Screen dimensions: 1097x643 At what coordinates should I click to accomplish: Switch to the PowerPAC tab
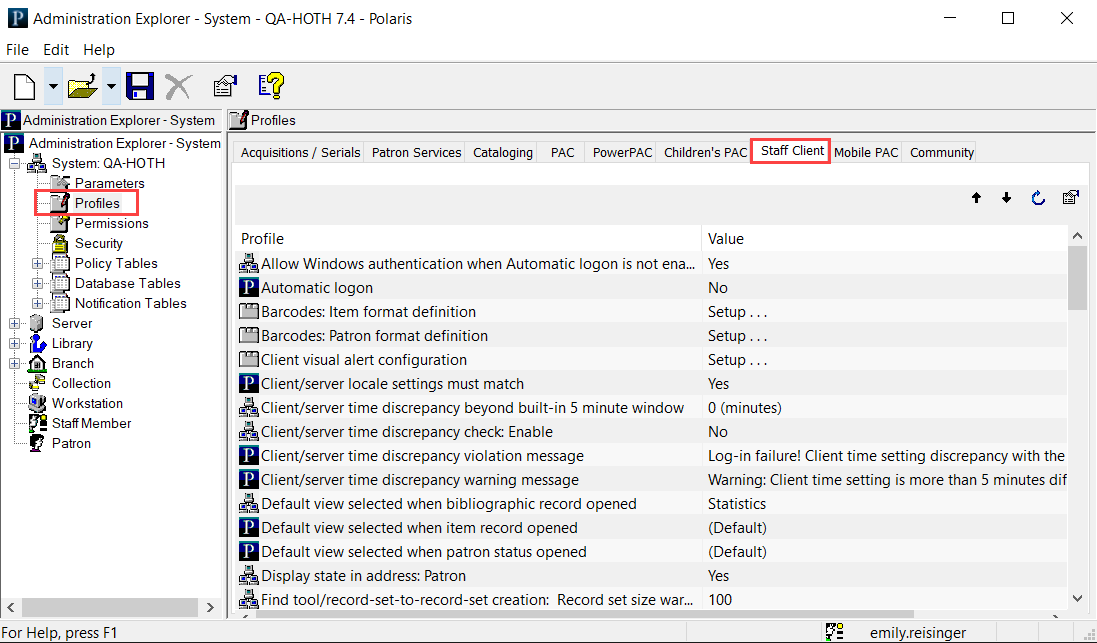tap(622, 153)
